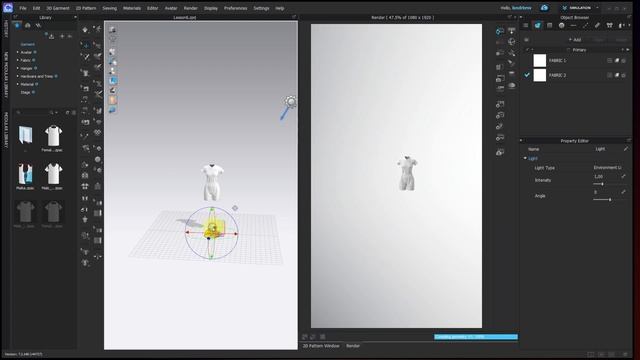Click the library add folder plus icon
Image resolution: width=640 pixels, height=360 pixels.
[62, 36]
